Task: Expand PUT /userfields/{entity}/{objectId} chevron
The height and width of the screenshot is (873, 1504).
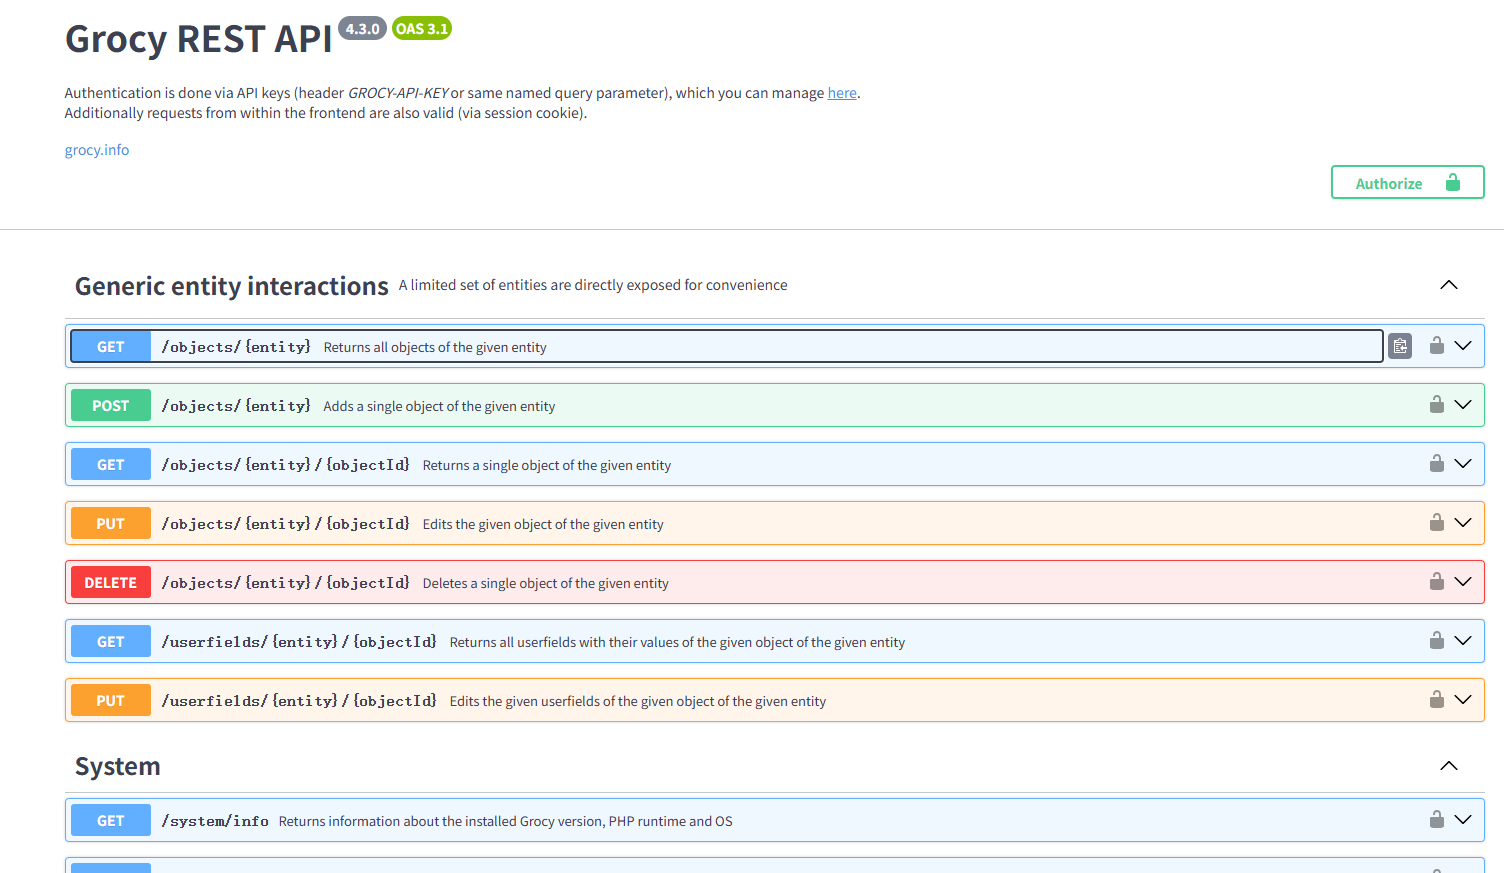Action: pyautogui.click(x=1463, y=700)
